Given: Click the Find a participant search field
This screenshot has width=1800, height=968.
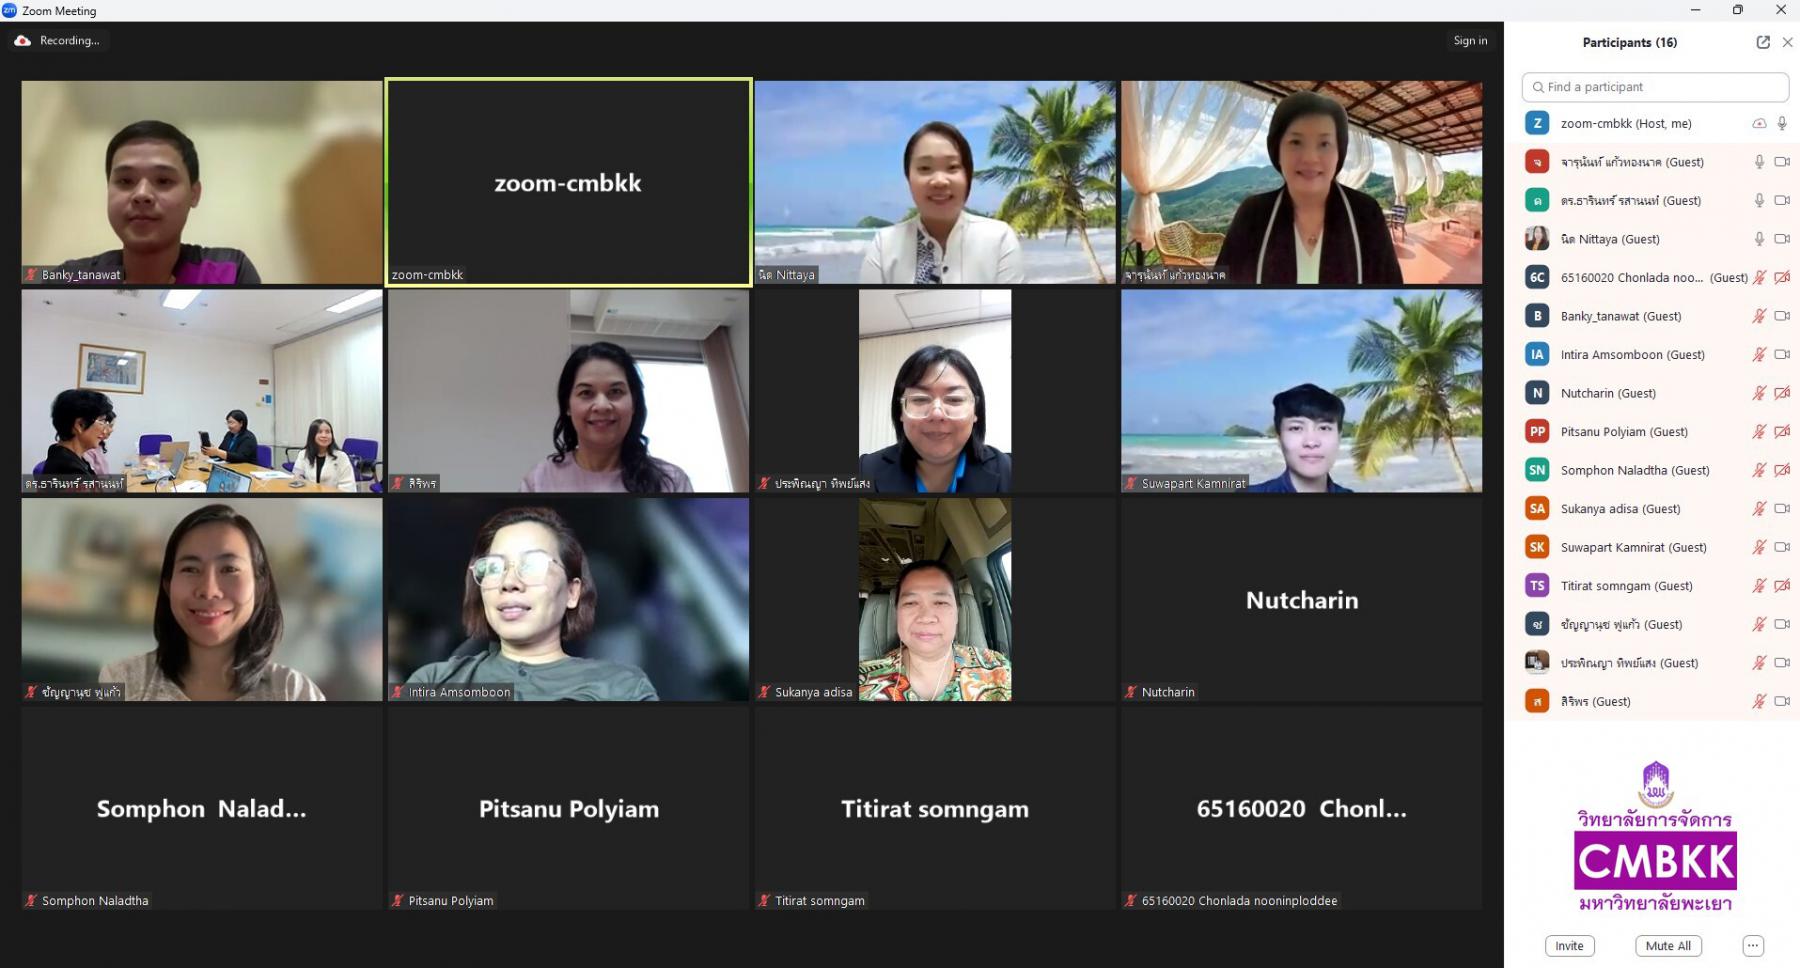Looking at the screenshot, I should [x=1655, y=87].
